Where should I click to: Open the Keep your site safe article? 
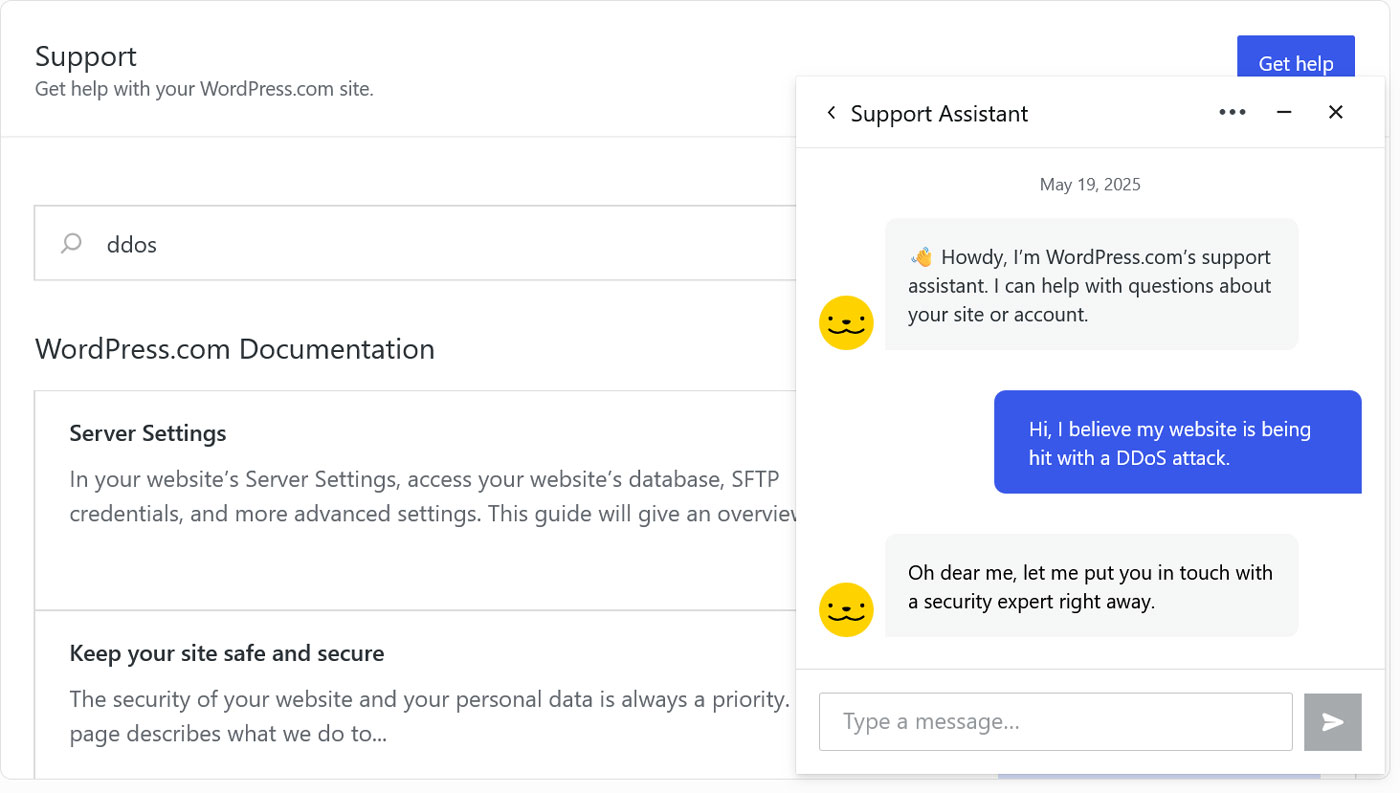click(x=226, y=652)
